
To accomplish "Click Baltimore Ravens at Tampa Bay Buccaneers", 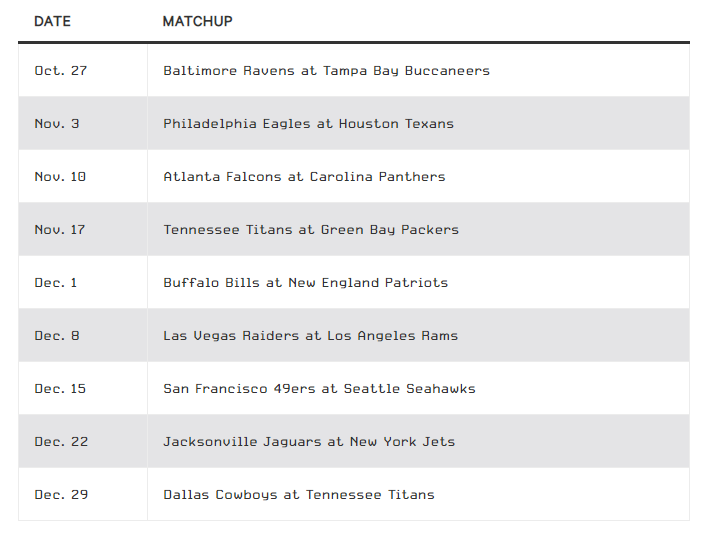I will (326, 71).
